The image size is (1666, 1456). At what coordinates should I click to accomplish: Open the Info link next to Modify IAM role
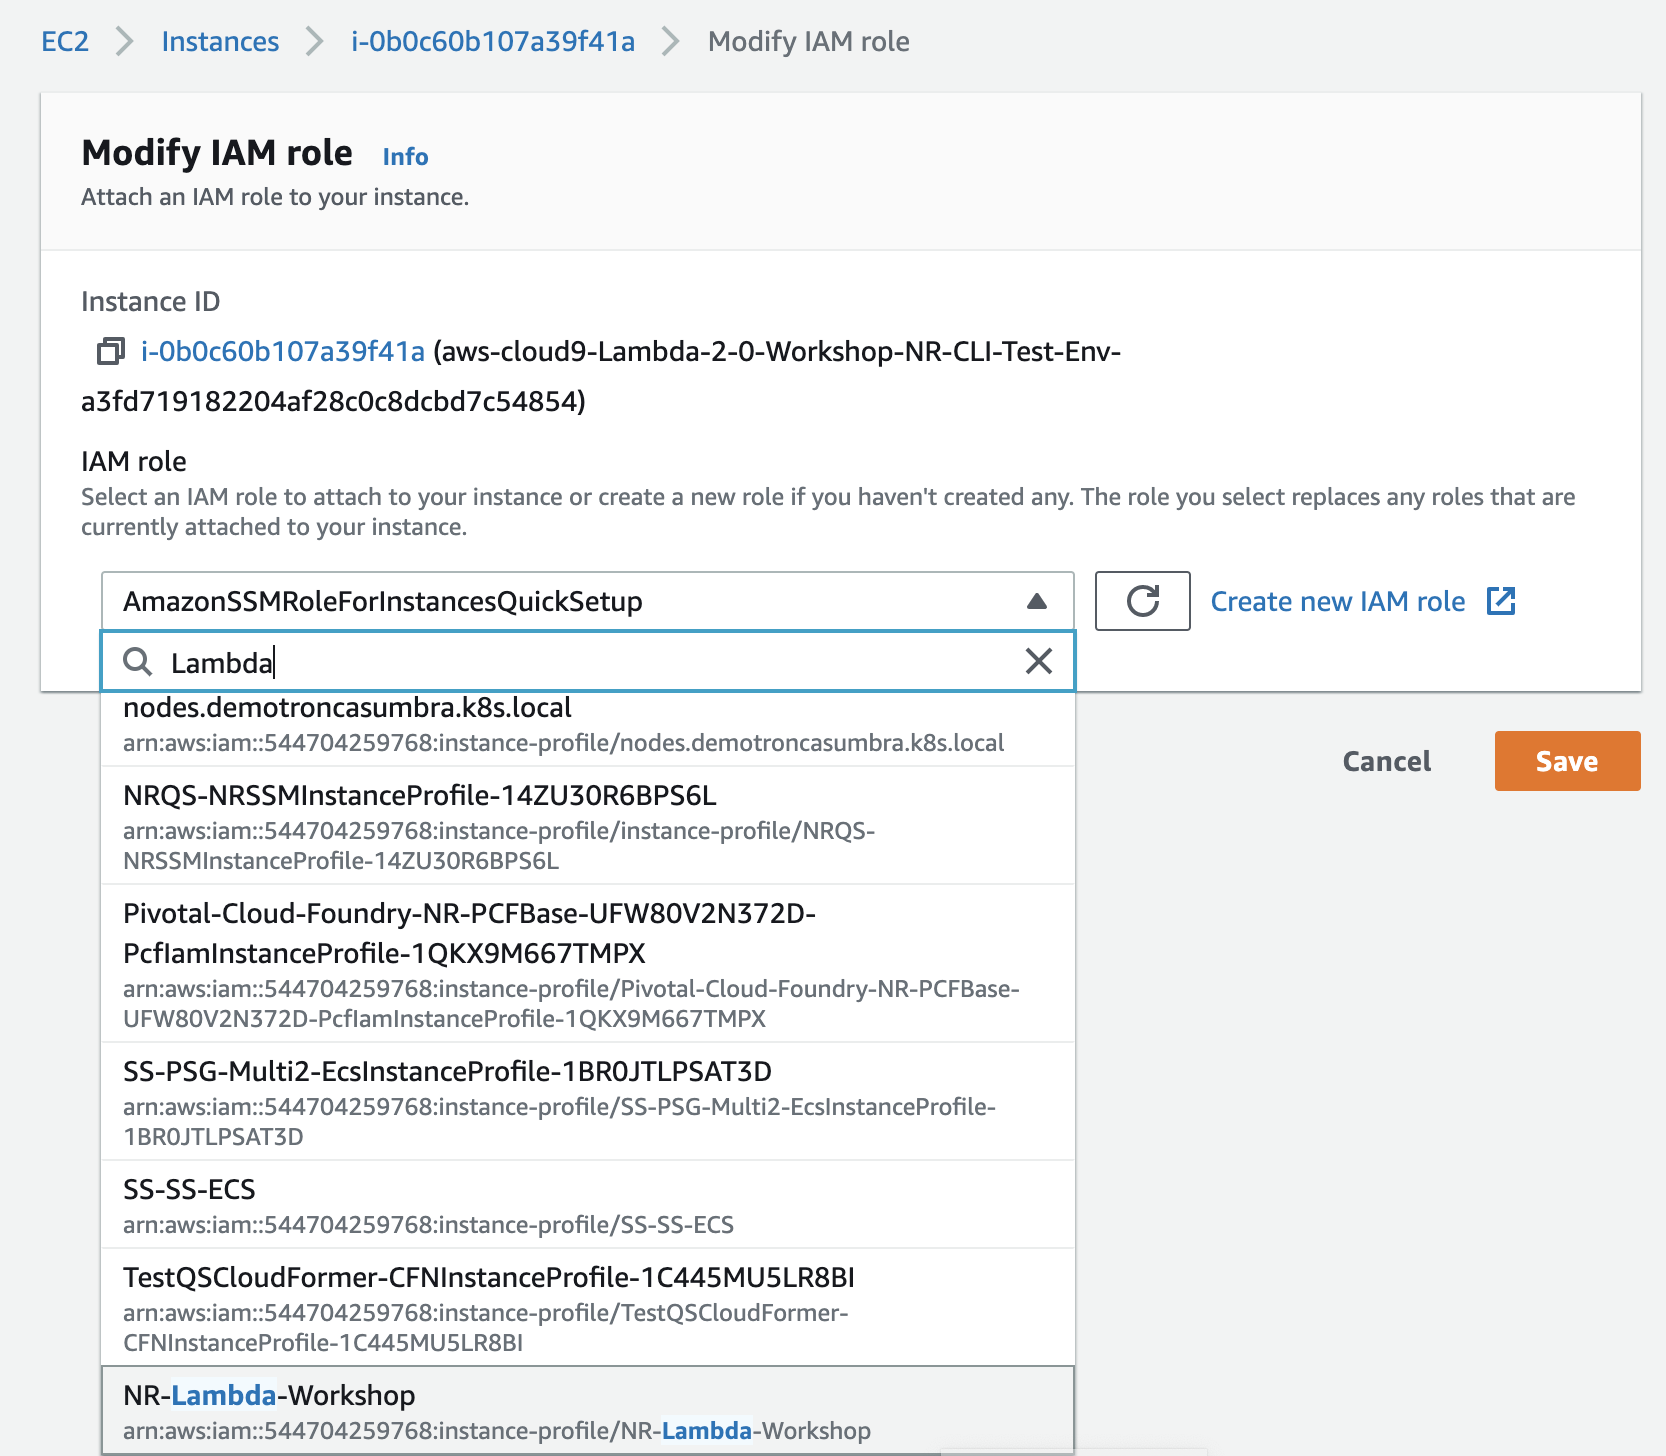click(x=405, y=156)
